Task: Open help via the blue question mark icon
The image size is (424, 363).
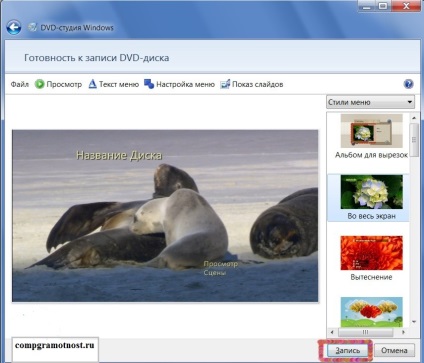Action: [x=408, y=84]
